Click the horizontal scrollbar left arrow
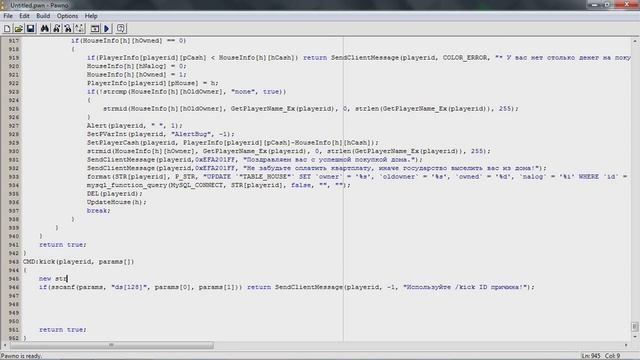The height and width of the screenshot is (360, 640). pos(4,345)
